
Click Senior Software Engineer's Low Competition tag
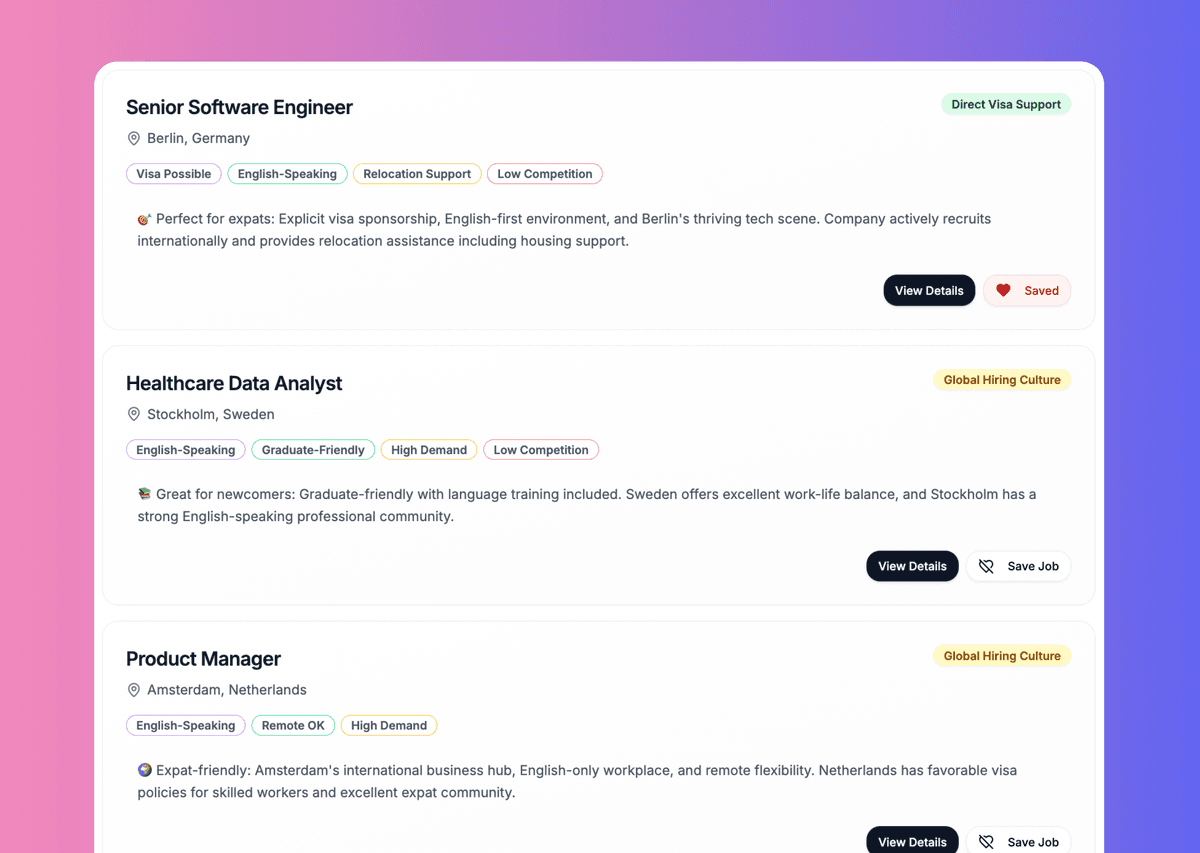point(545,174)
